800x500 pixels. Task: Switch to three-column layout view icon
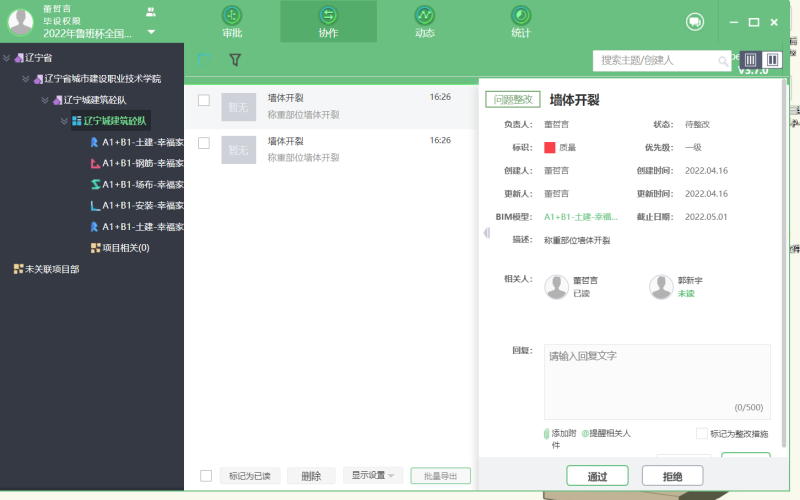[750, 60]
